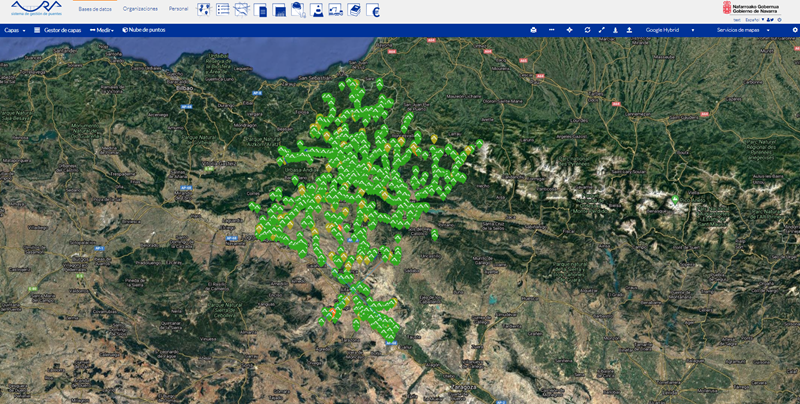Click the book catalog icon
800x404 pixels.
[355, 11]
